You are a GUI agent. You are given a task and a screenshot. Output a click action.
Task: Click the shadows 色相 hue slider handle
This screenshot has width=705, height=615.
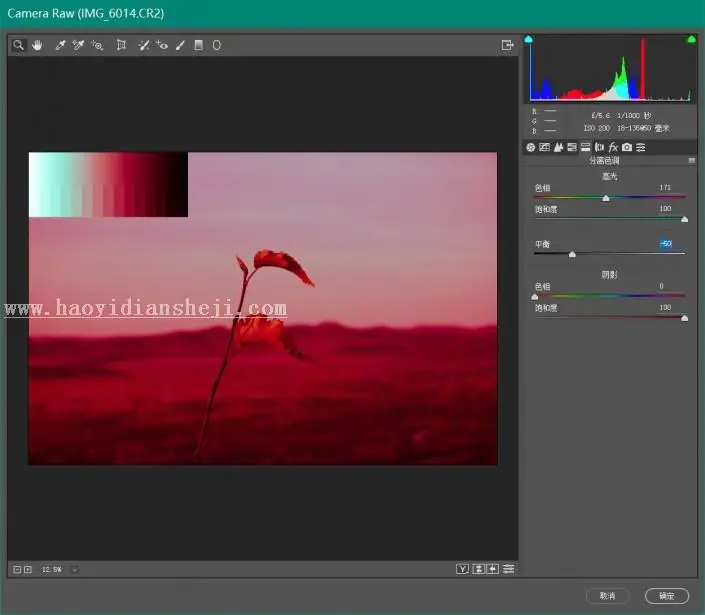pyautogui.click(x=535, y=297)
